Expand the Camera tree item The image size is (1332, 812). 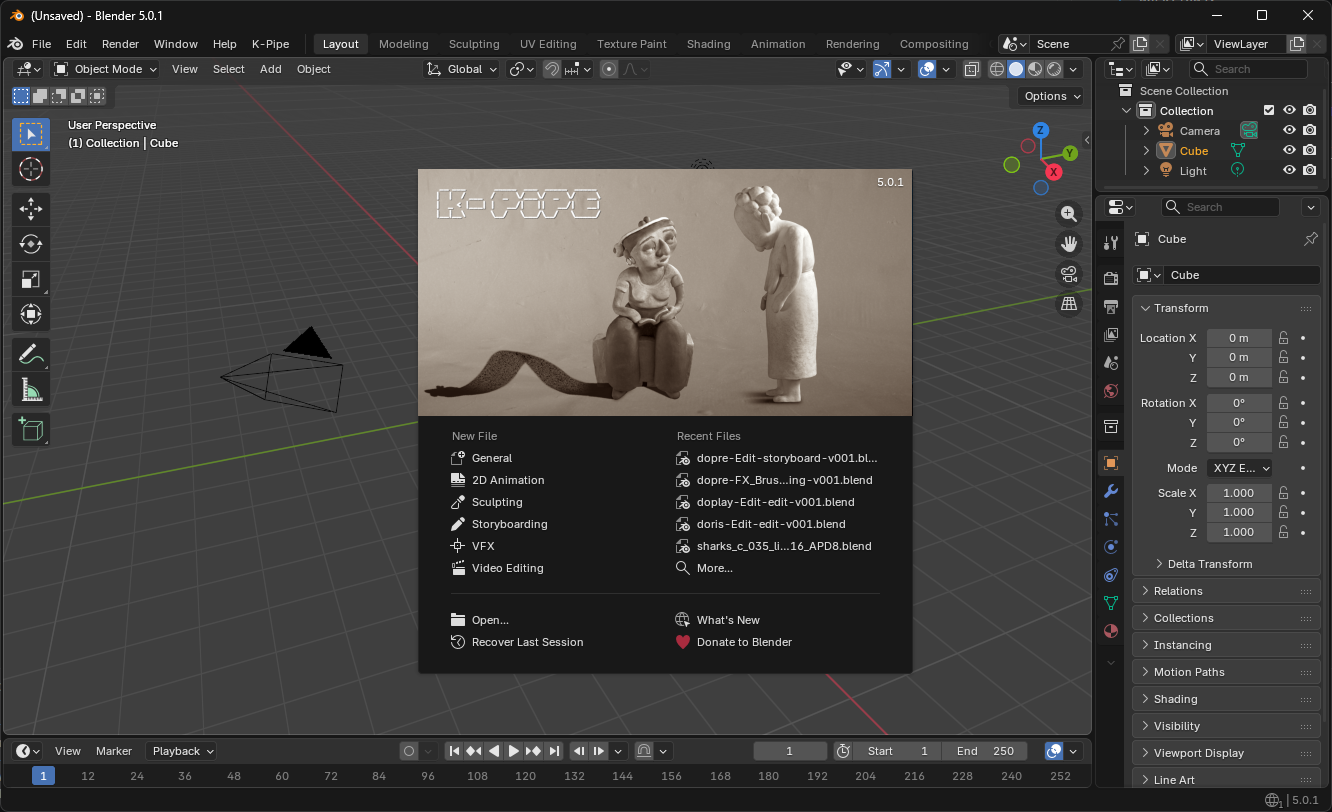coord(1147,131)
